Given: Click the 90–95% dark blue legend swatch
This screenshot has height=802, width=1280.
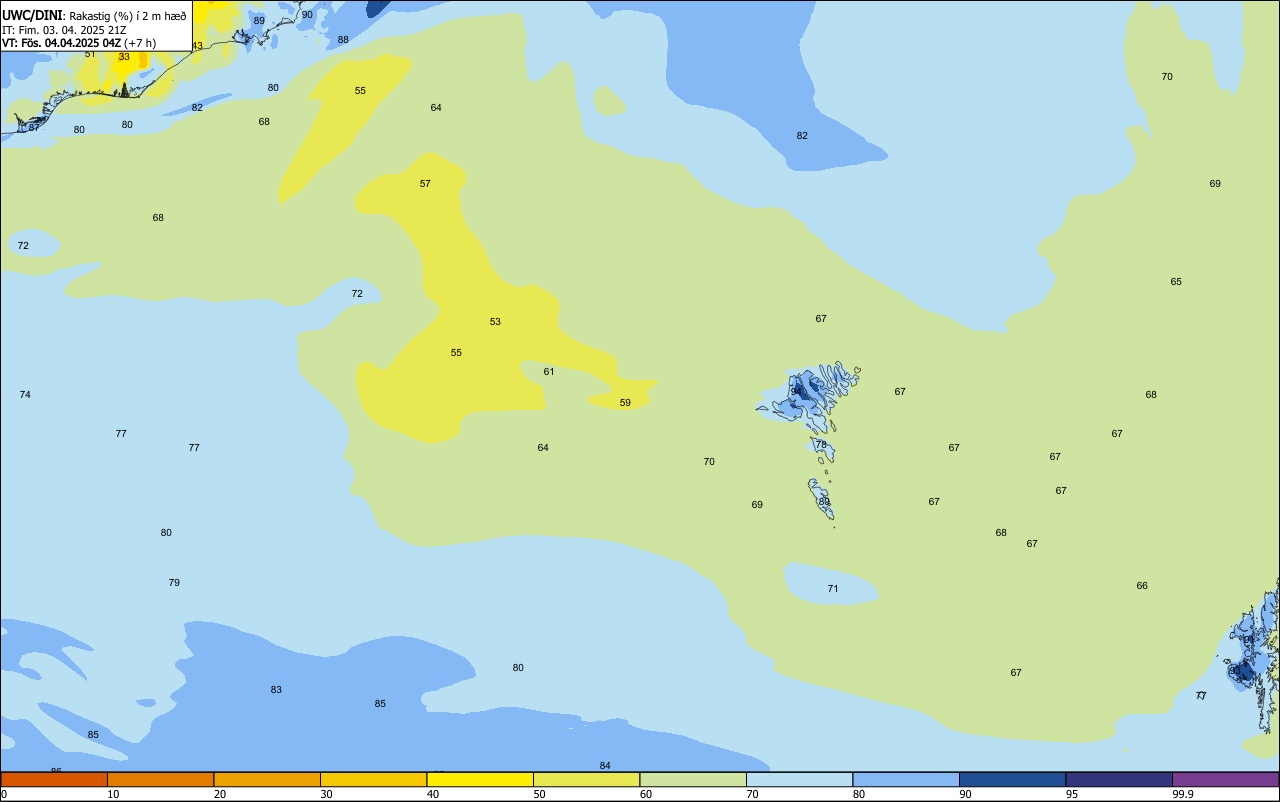Looking at the screenshot, I should [x=1012, y=779].
